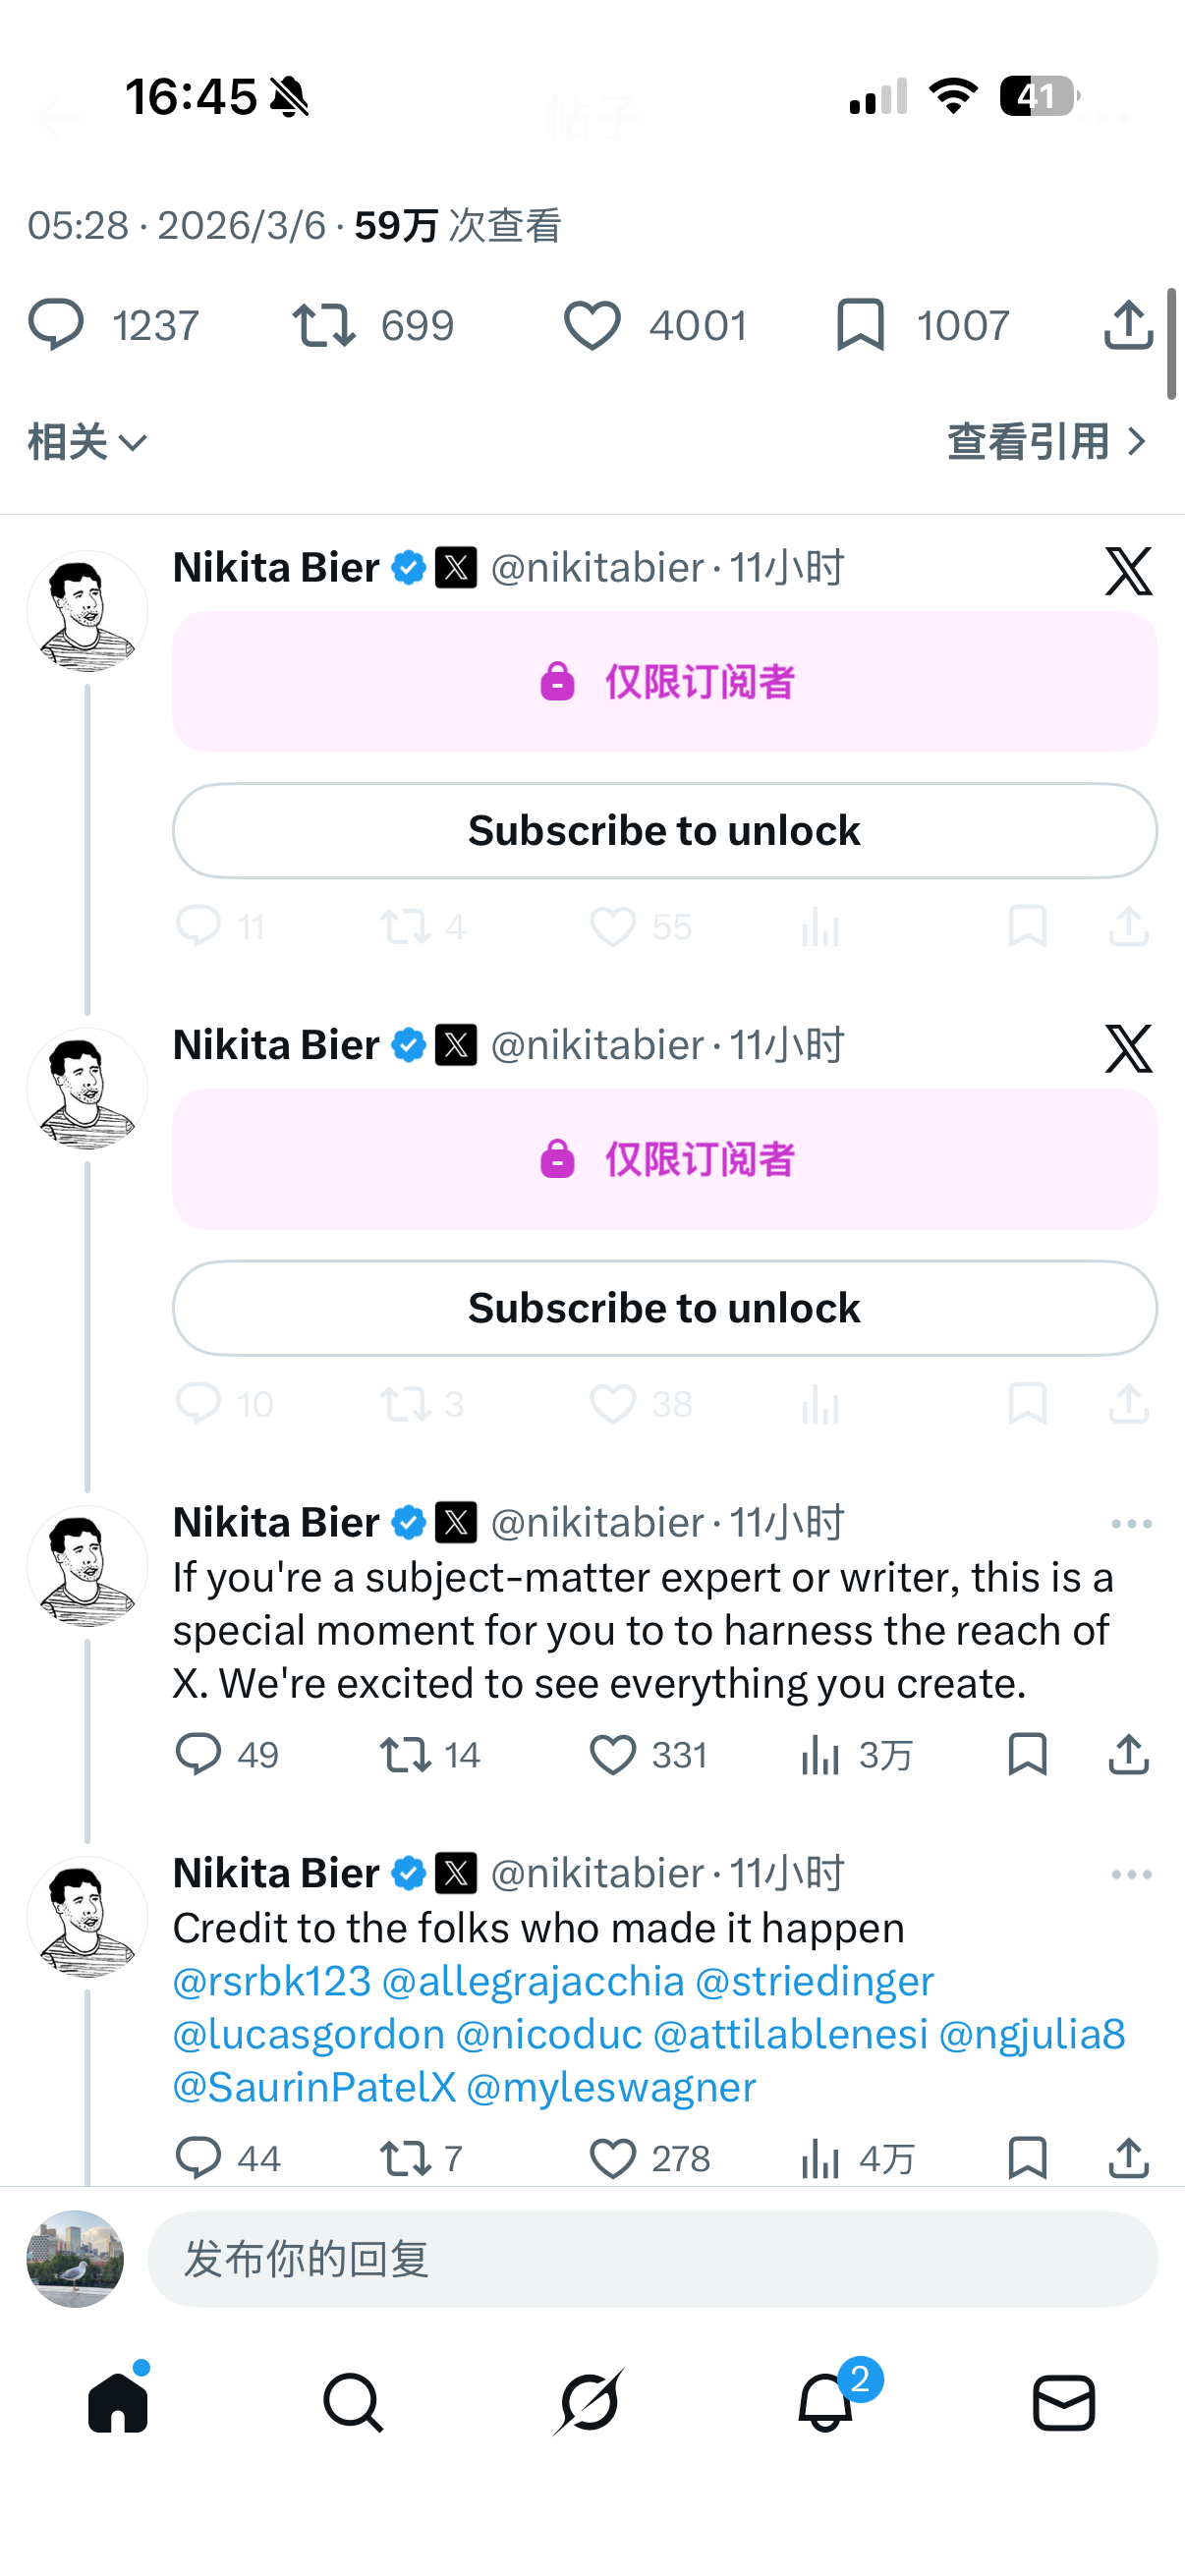1185x2576 pixels.
Task: Open the Messages envelope icon
Action: (1063, 2403)
